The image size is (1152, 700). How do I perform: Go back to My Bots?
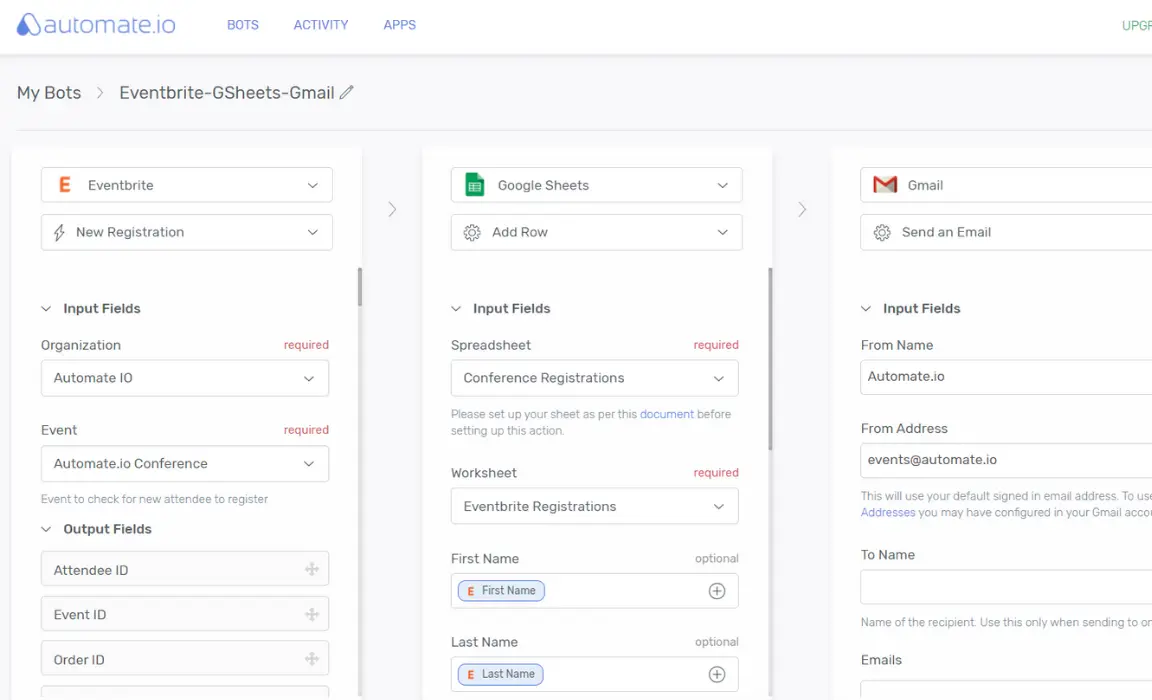pyautogui.click(x=49, y=93)
